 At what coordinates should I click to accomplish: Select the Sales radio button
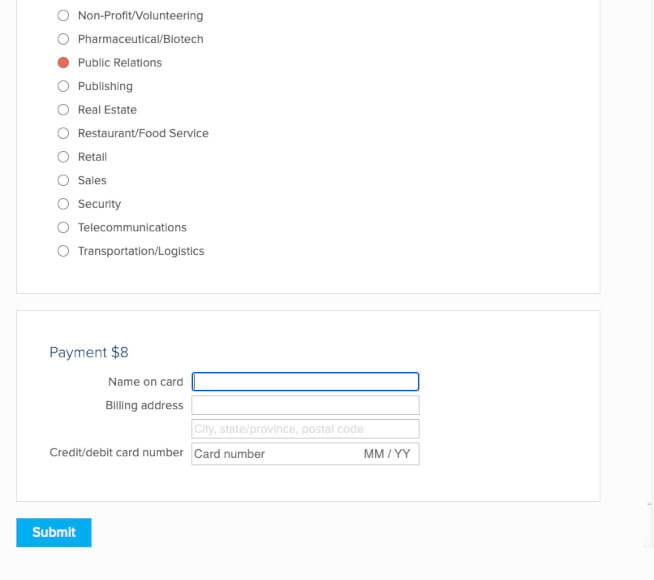(x=63, y=181)
